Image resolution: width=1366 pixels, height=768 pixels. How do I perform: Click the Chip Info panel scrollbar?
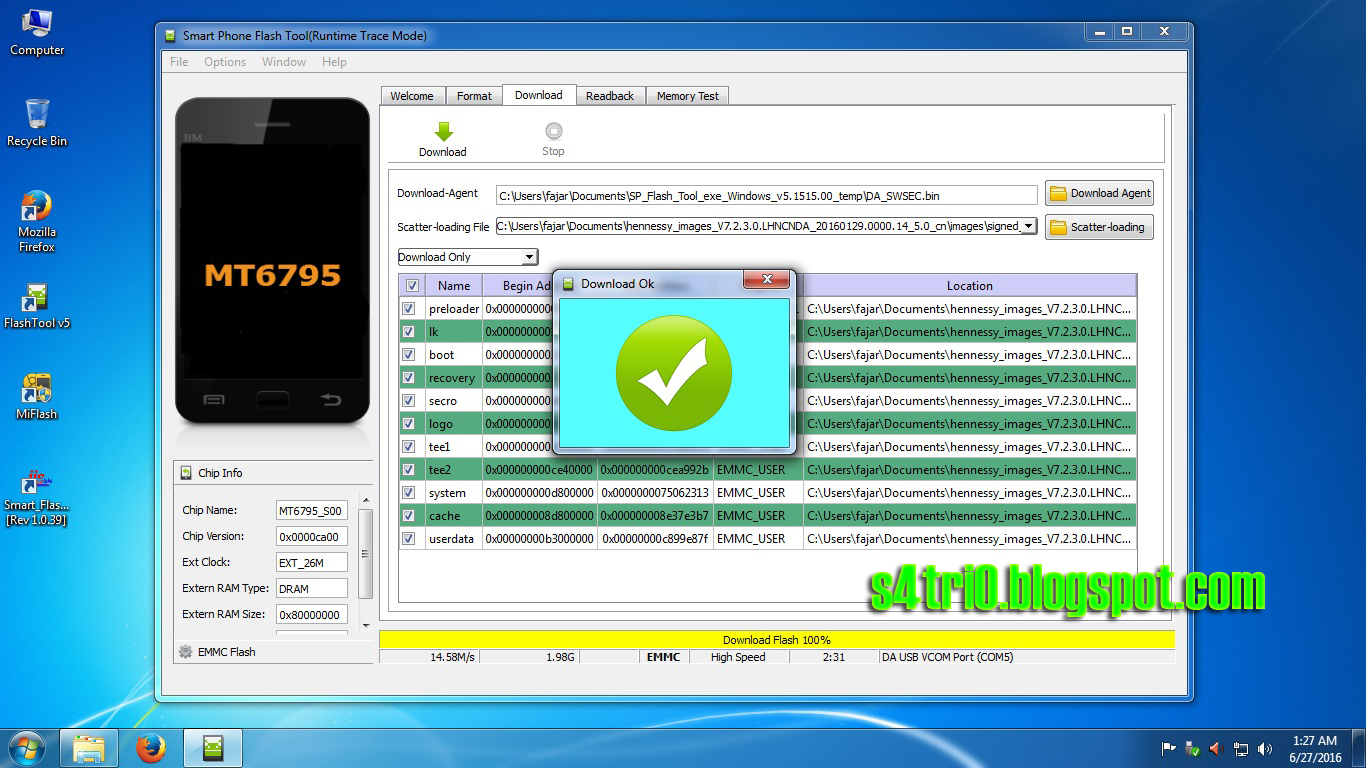pyautogui.click(x=365, y=553)
